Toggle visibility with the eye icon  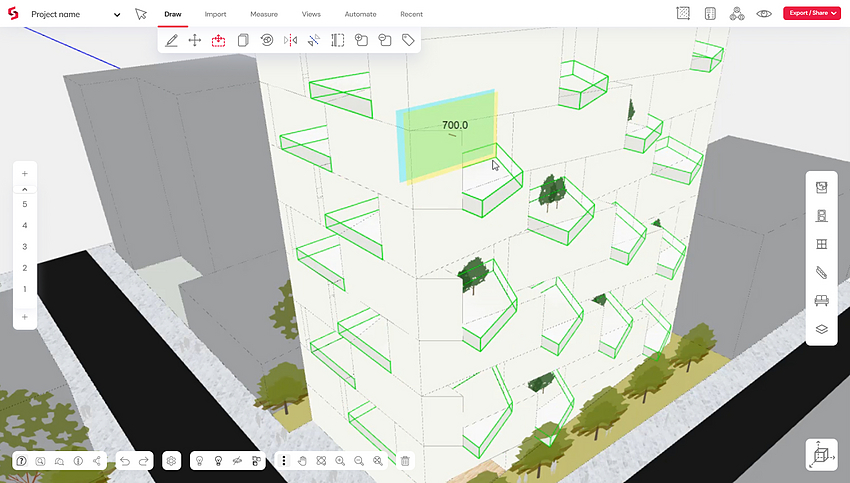(x=764, y=14)
